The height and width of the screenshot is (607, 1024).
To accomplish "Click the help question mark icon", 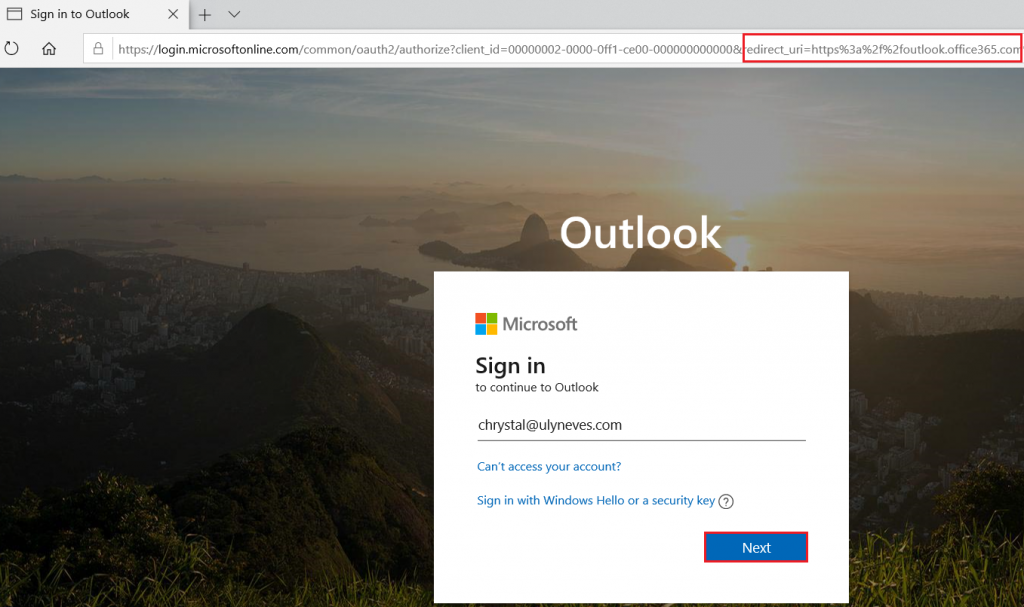I will click(x=726, y=501).
